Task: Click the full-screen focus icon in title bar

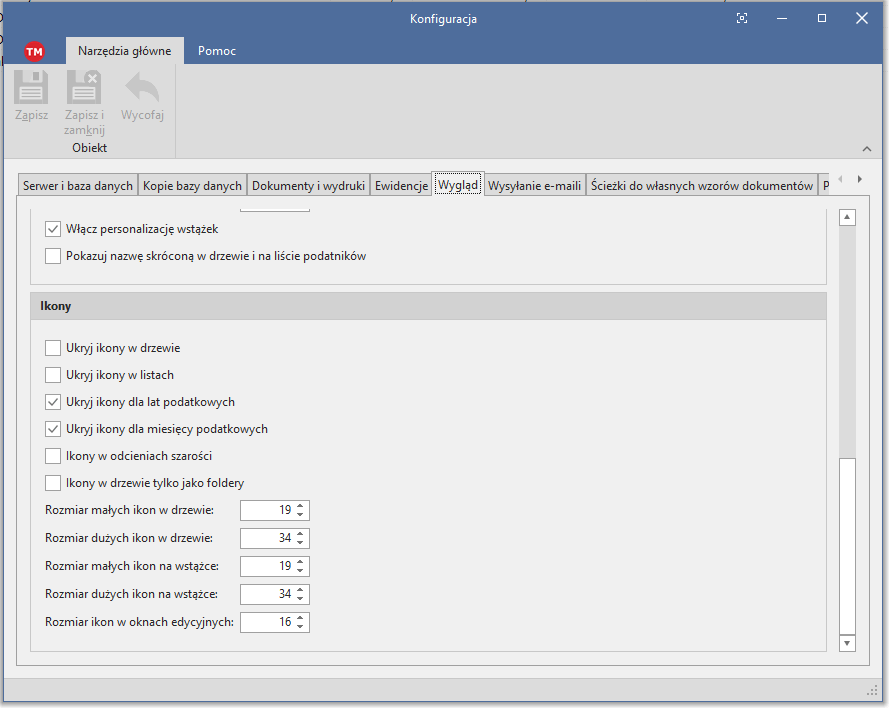Action: pos(742,18)
